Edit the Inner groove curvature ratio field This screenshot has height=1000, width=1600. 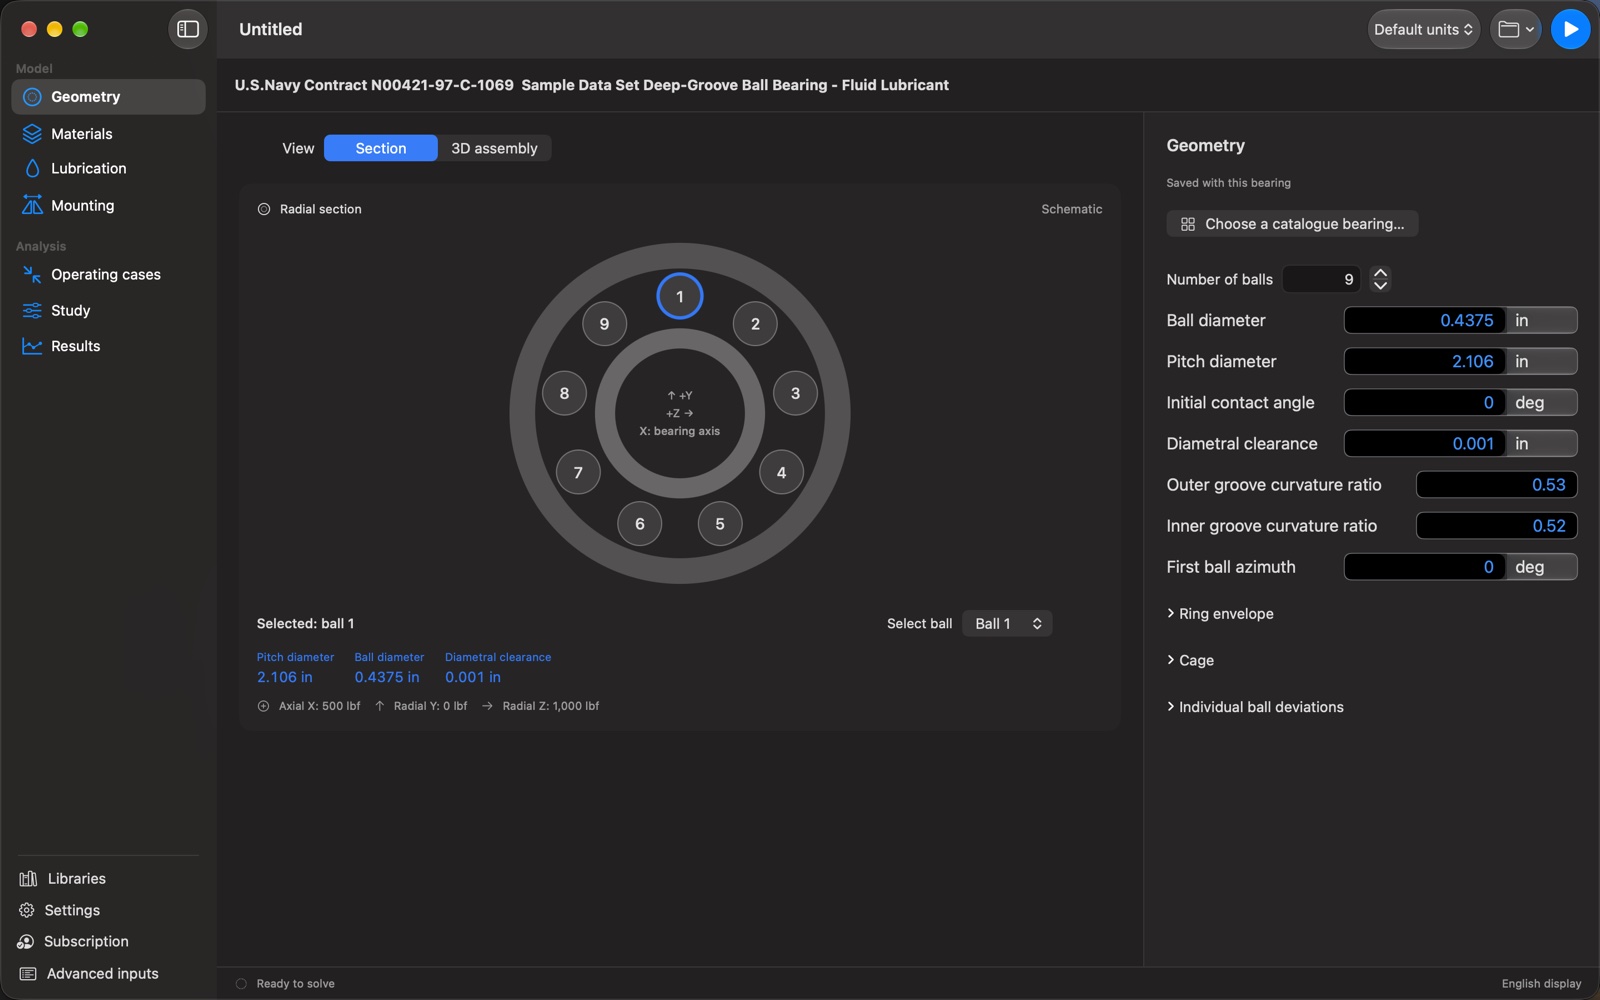click(x=1497, y=526)
